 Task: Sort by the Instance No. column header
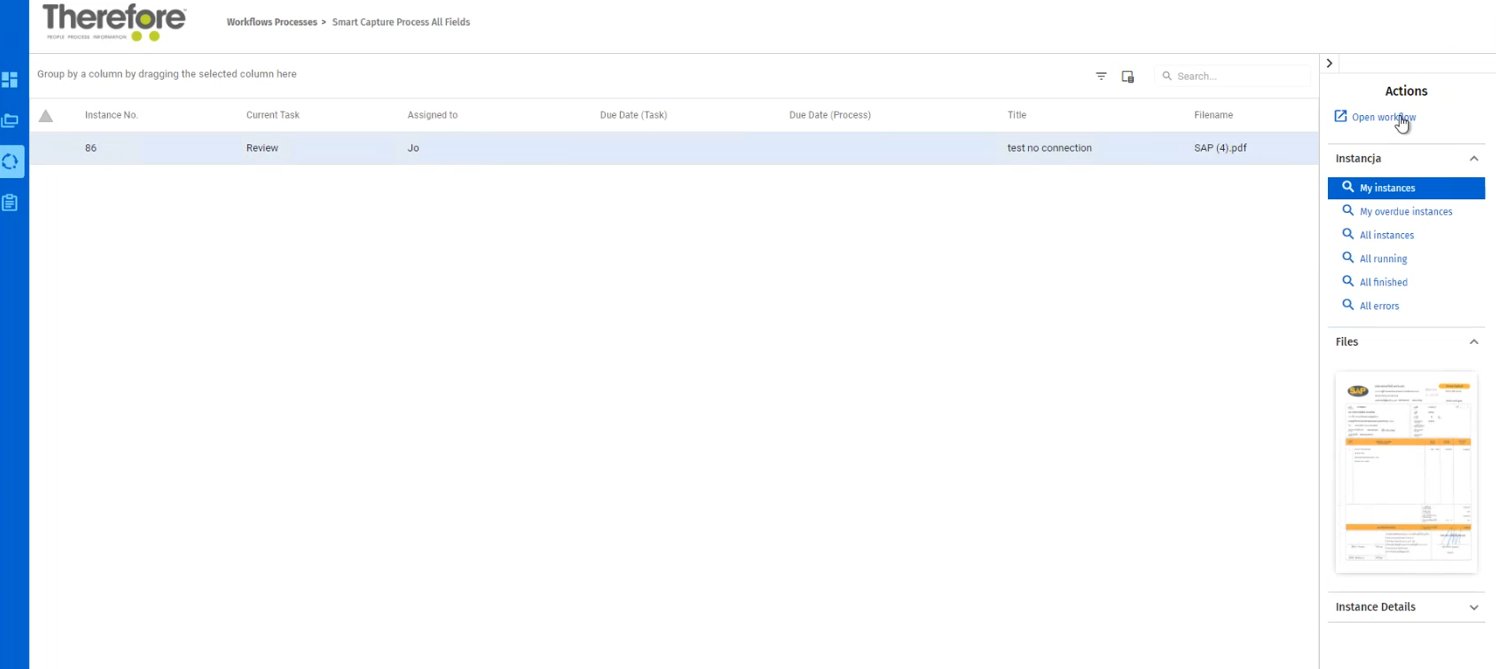(111, 115)
